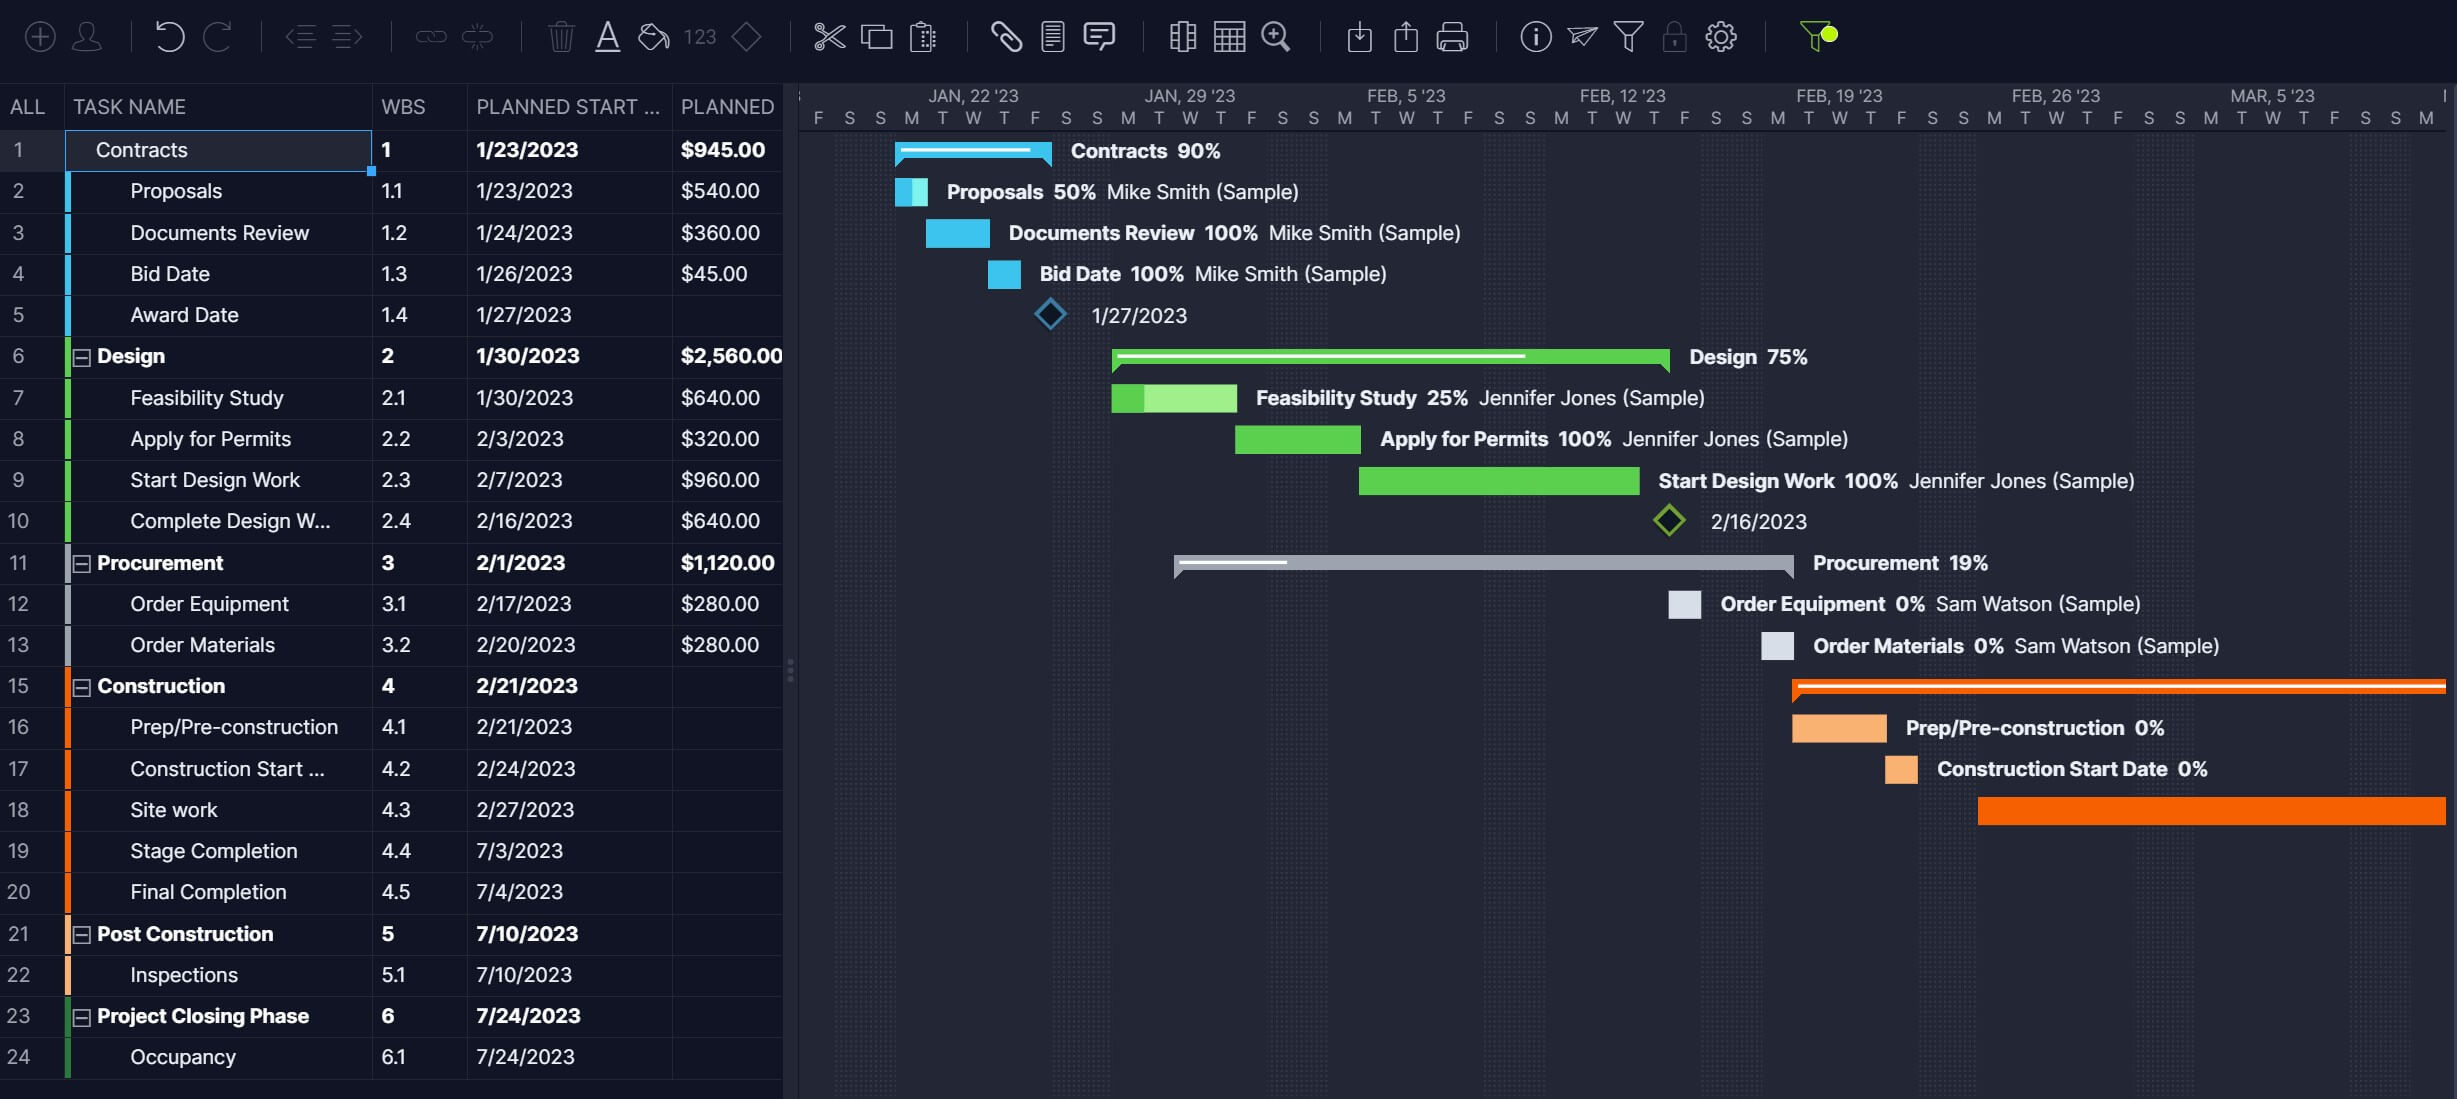Select the milestone diamond tool
The image size is (2457, 1099).
747,37
